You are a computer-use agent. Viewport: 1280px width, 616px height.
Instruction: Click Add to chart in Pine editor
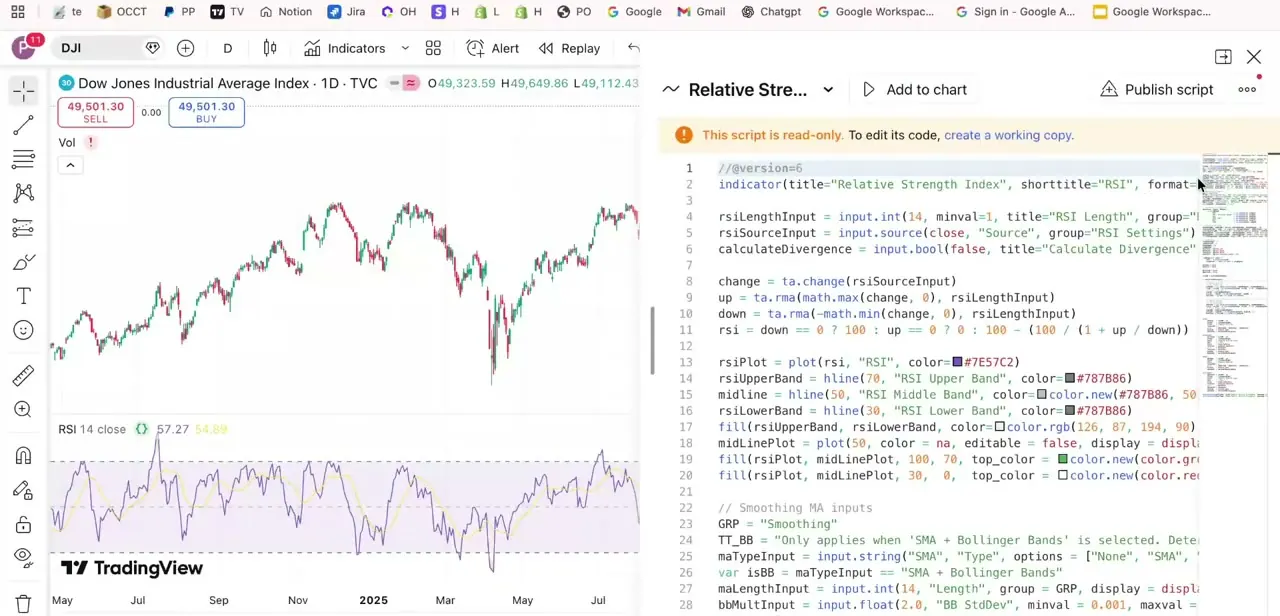tap(914, 90)
